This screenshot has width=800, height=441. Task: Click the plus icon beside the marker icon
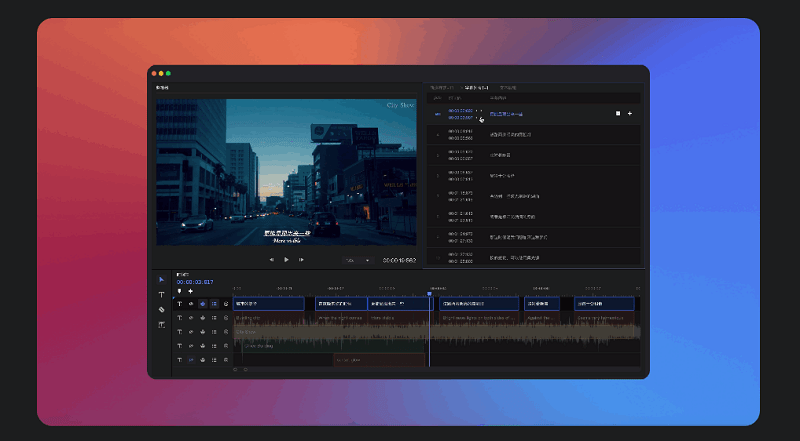pyautogui.click(x=190, y=291)
